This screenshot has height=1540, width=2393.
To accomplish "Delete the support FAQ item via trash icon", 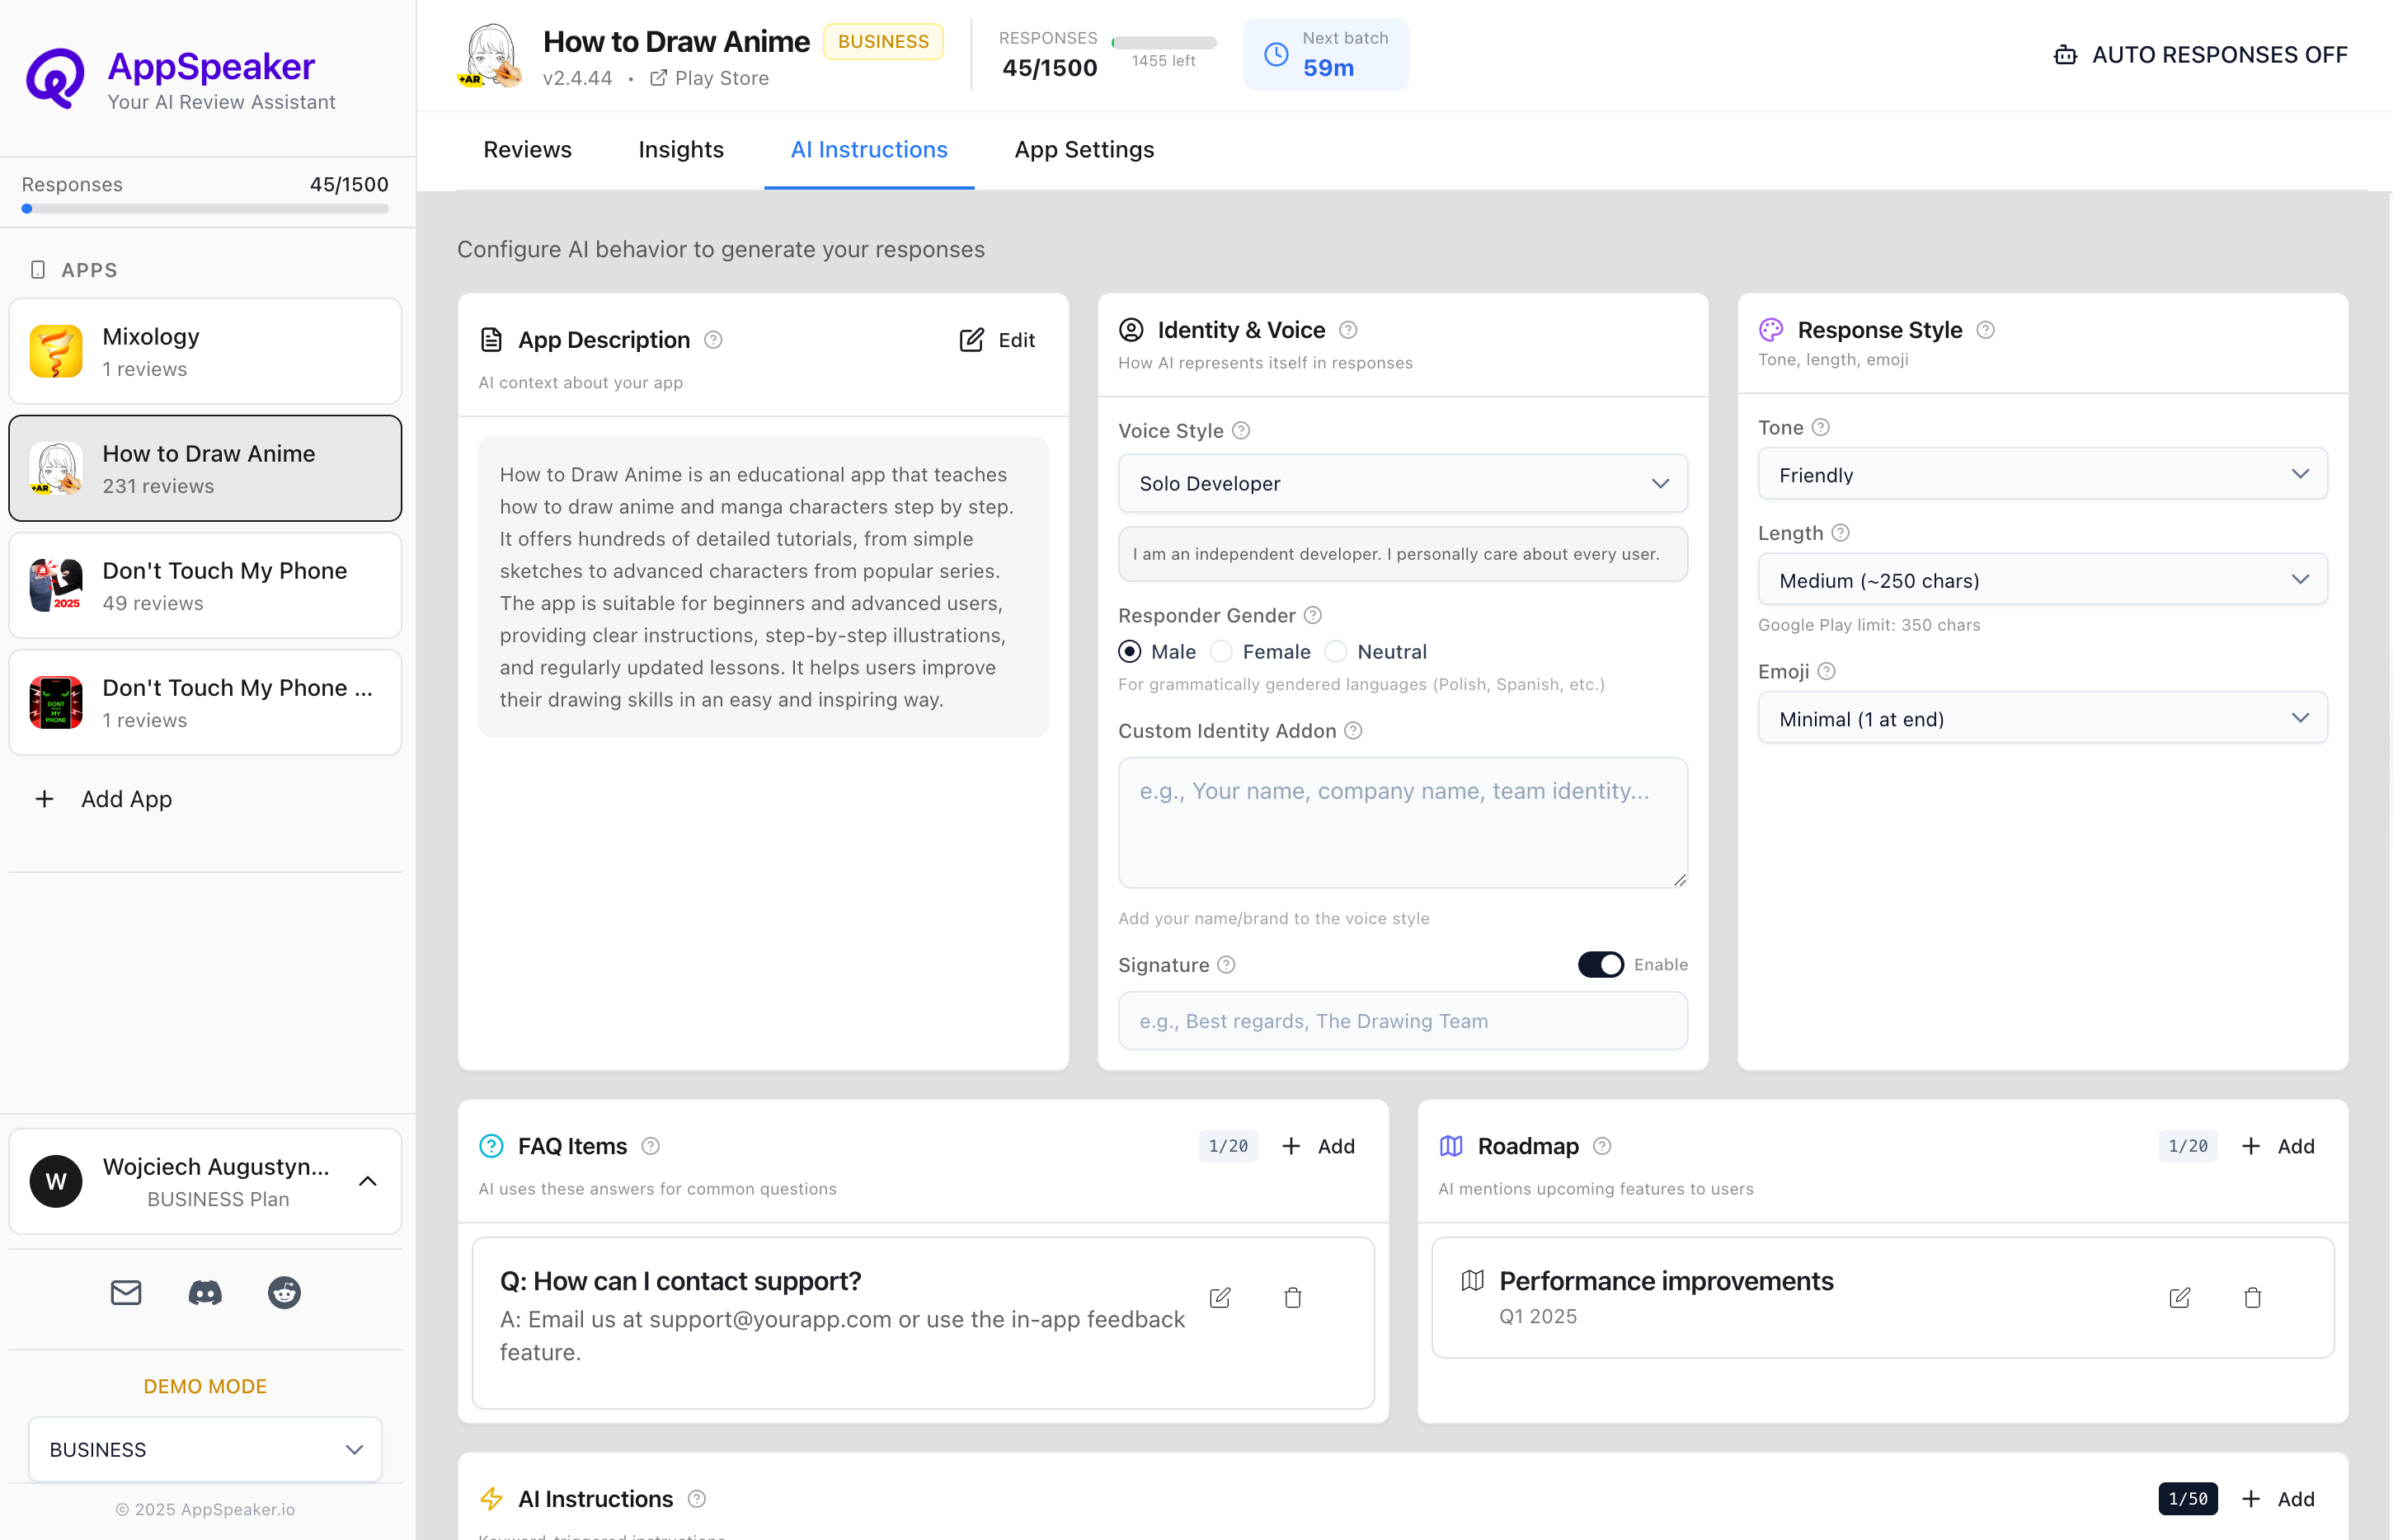I will coord(1292,1297).
